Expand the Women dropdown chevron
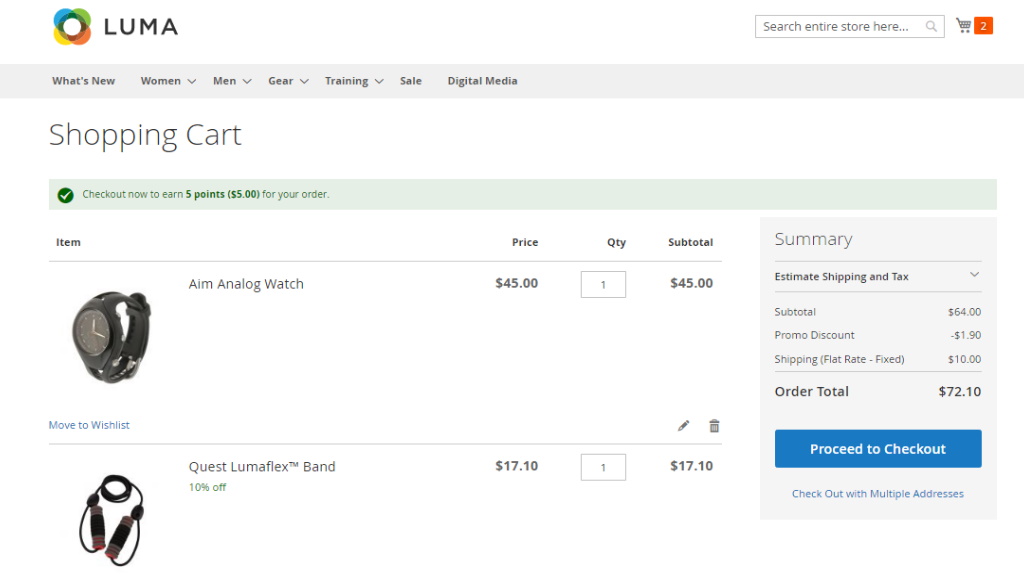1024x576 pixels. click(x=191, y=82)
